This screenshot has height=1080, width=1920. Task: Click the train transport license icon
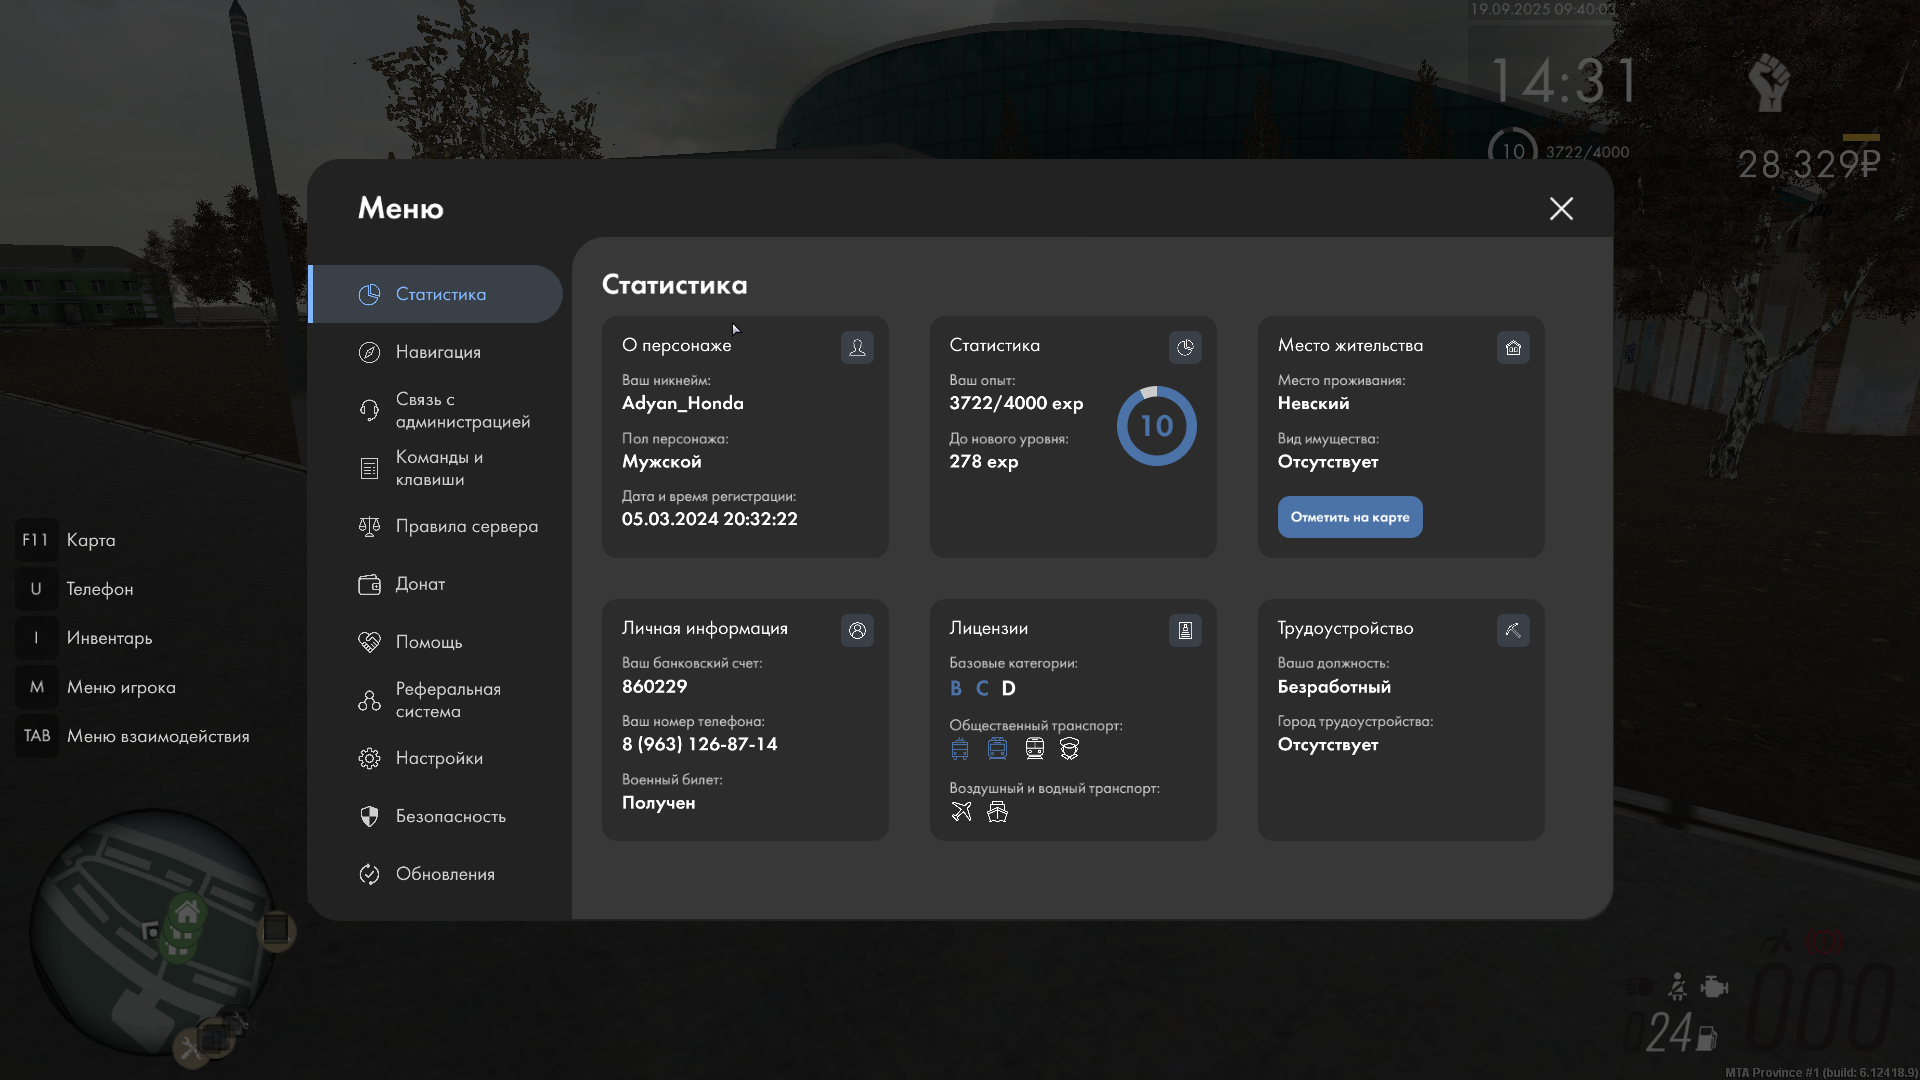click(x=1035, y=749)
